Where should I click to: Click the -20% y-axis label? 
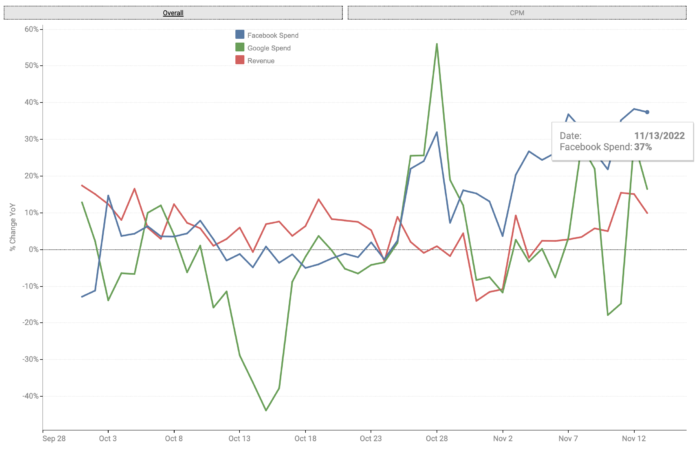30,322
